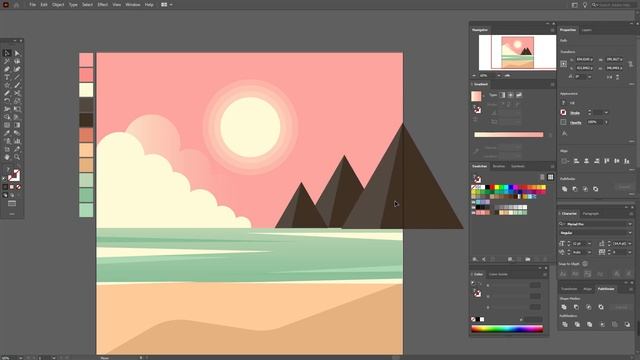Choose Freeform gradient type
The height and width of the screenshot is (360, 640).
[519, 95]
